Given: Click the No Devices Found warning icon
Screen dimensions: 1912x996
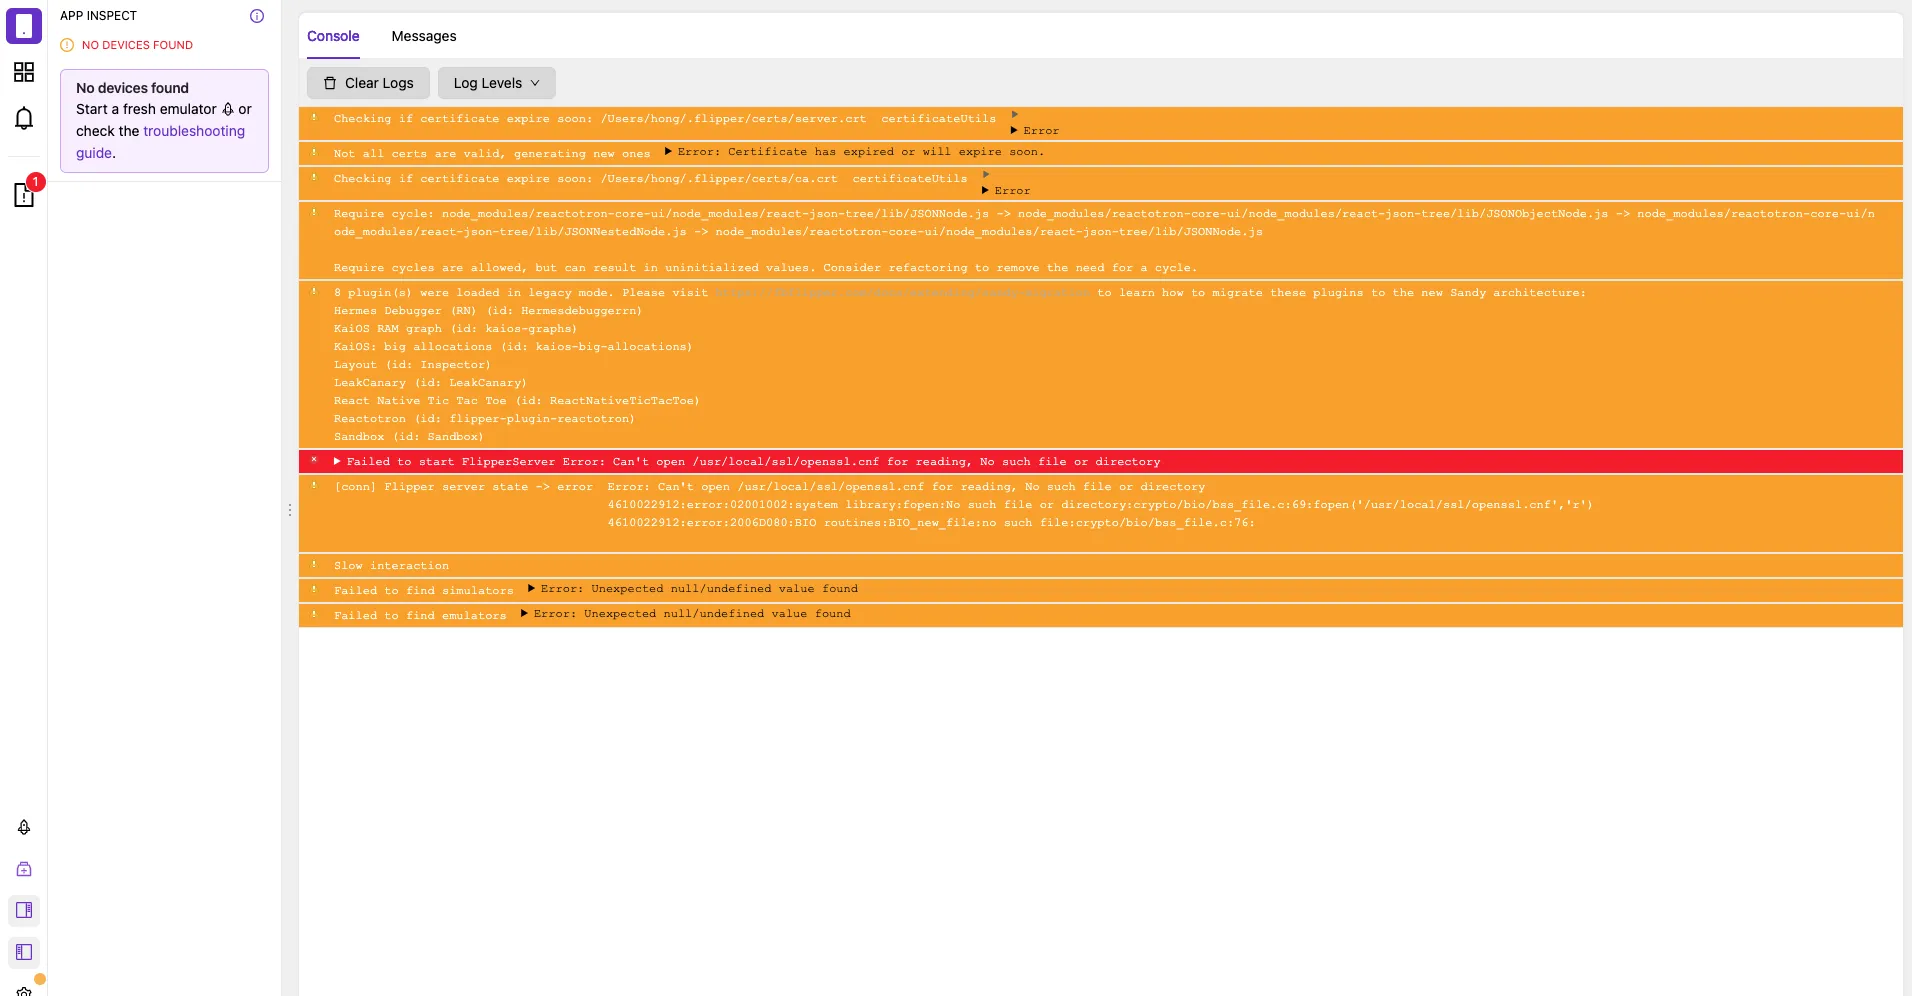Looking at the screenshot, I should [67, 45].
